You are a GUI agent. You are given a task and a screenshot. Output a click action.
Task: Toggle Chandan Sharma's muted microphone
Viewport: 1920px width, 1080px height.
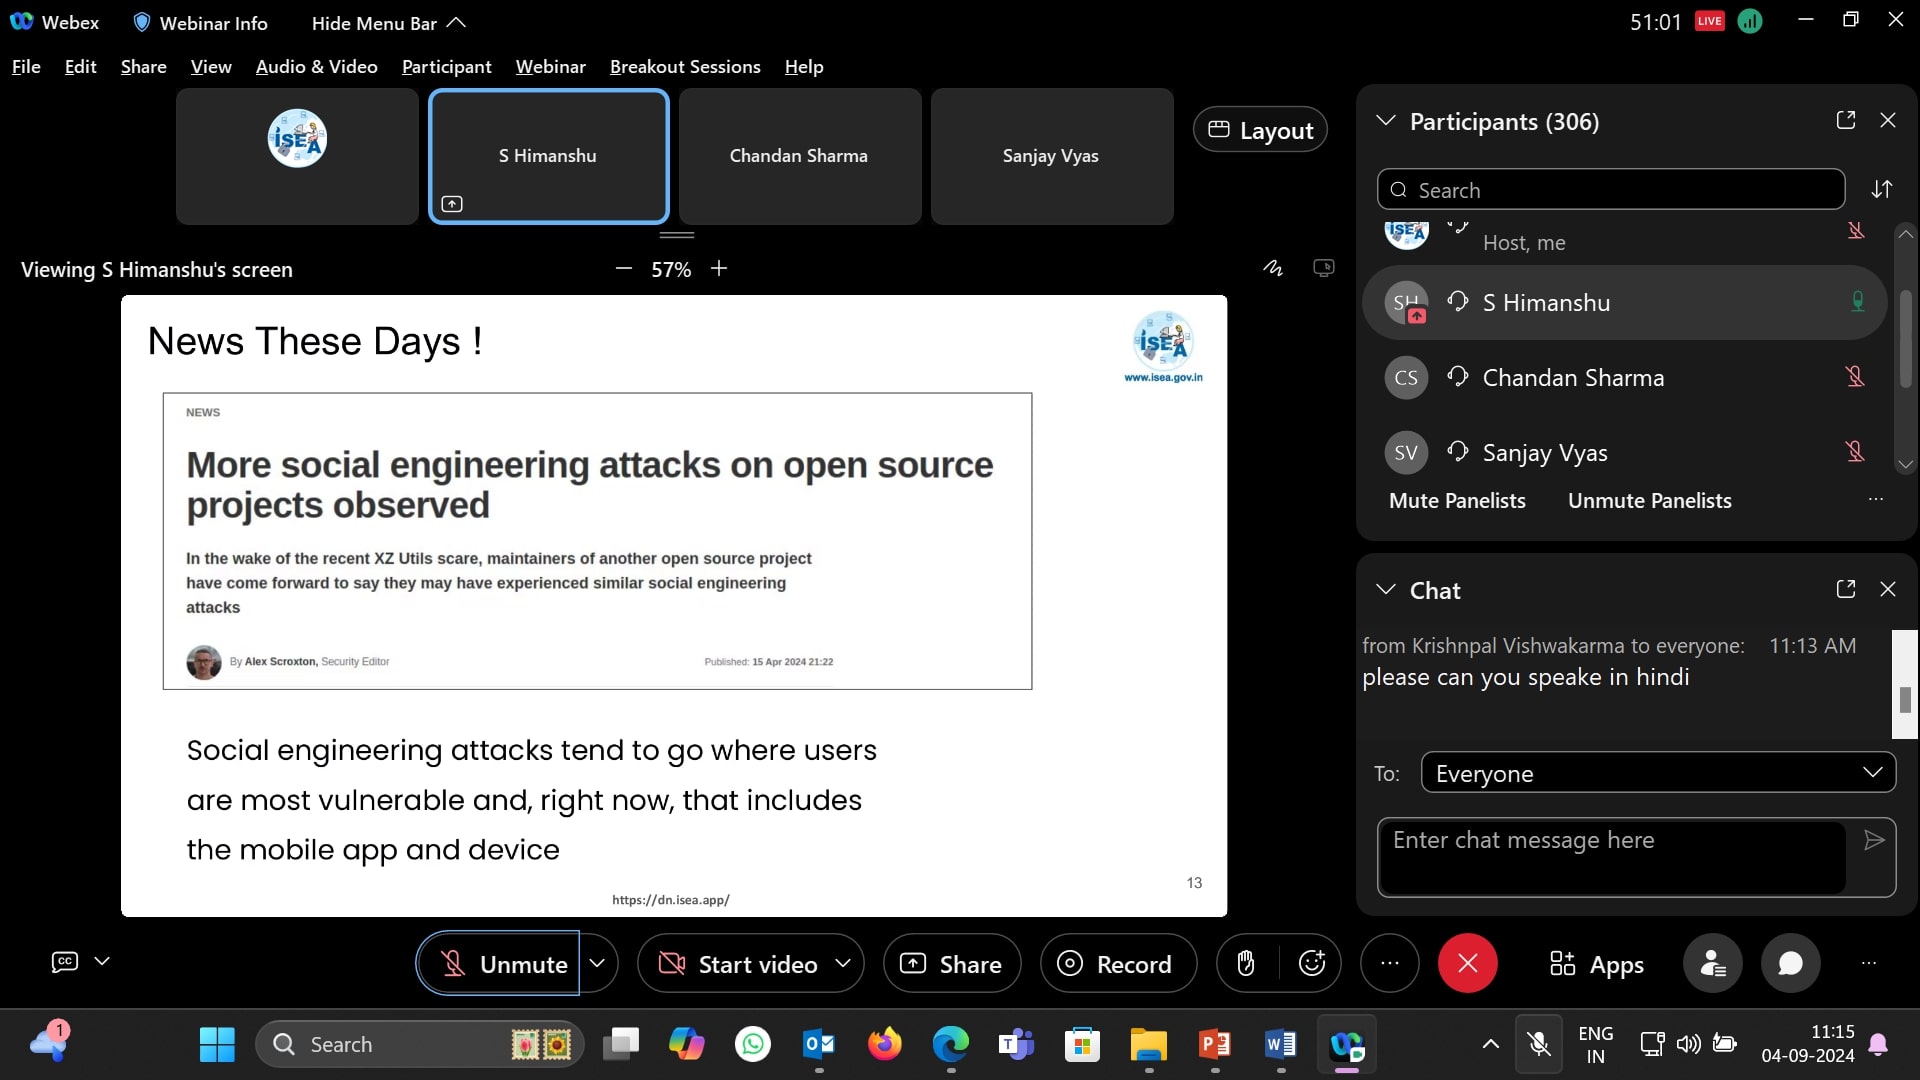(x=1855, y=377)
